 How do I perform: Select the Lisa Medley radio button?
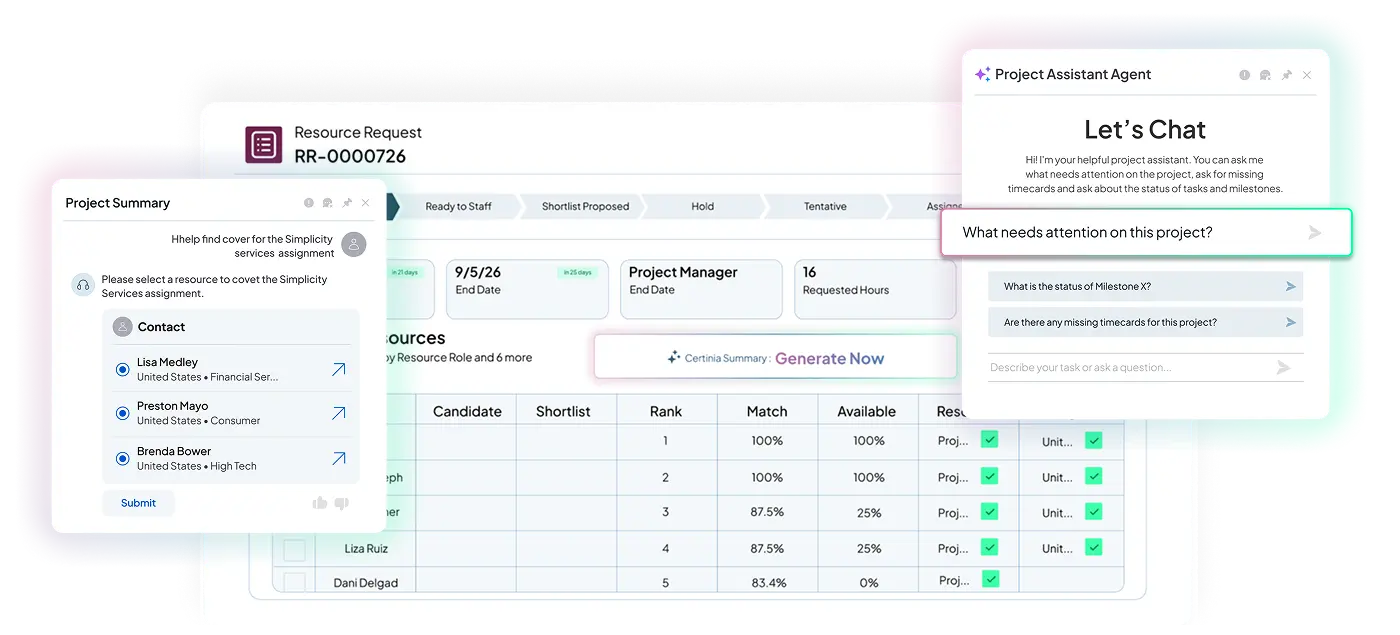pyautogui.click(x=123, y=370)
